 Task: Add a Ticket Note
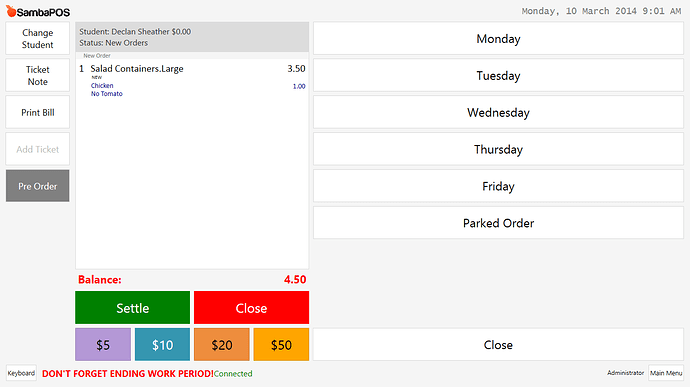[x=37, y=75]
